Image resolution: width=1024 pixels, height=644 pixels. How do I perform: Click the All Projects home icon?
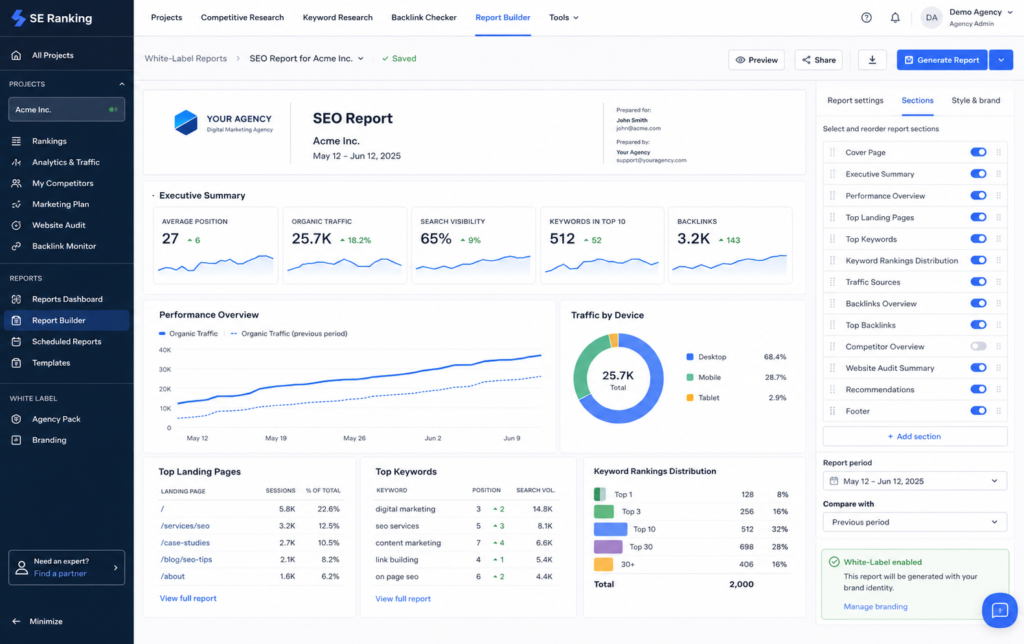pos(16,55)
